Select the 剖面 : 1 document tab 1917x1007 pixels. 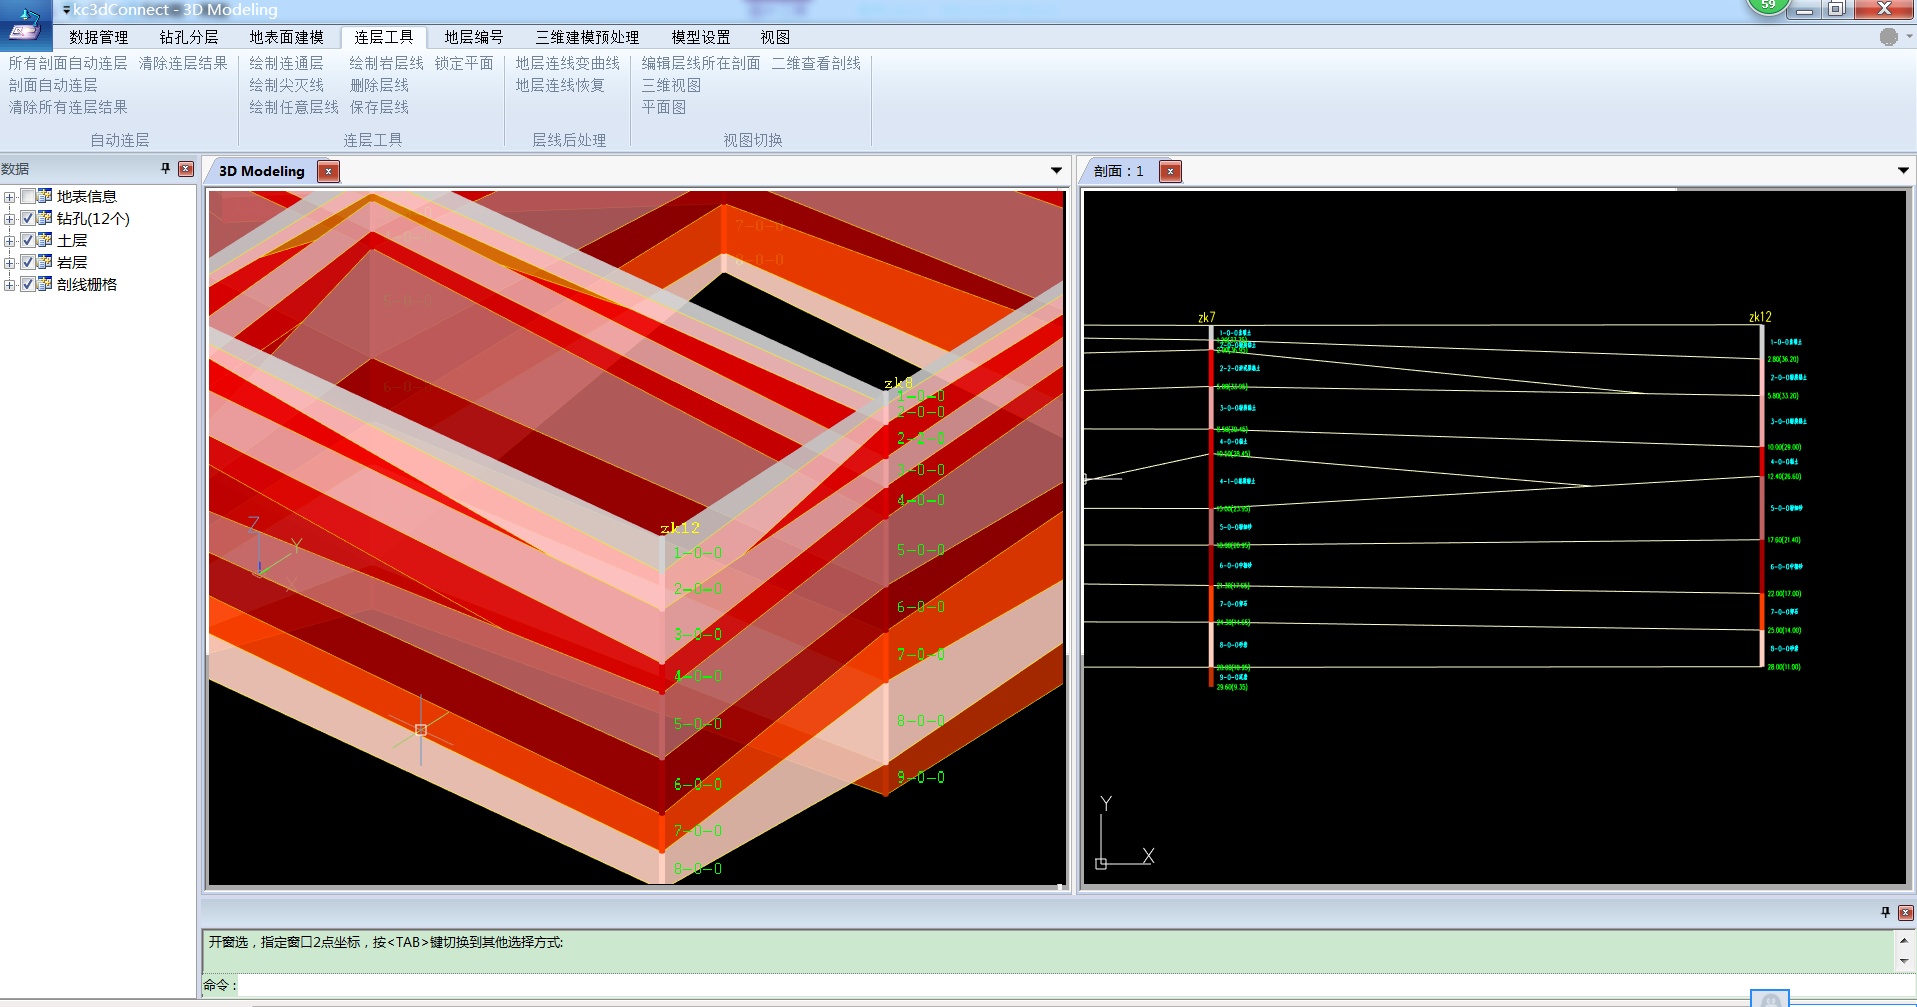[x=1118, y=171]
